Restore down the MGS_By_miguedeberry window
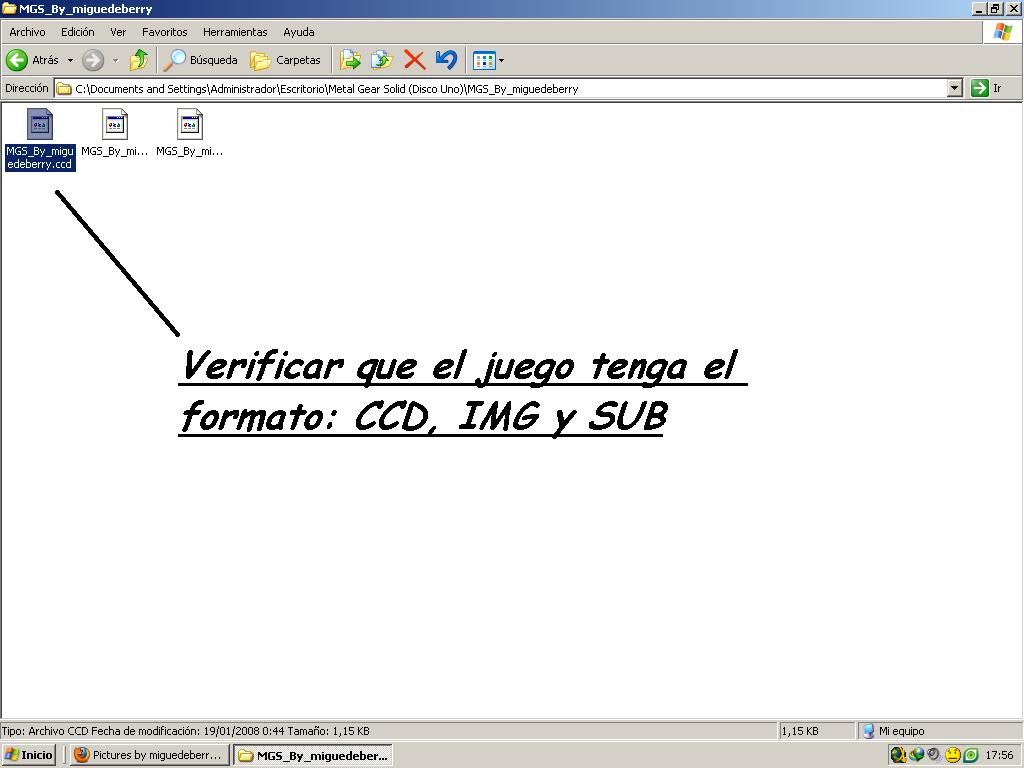This screenshot has height=768, width=1024. coord(995,8)
